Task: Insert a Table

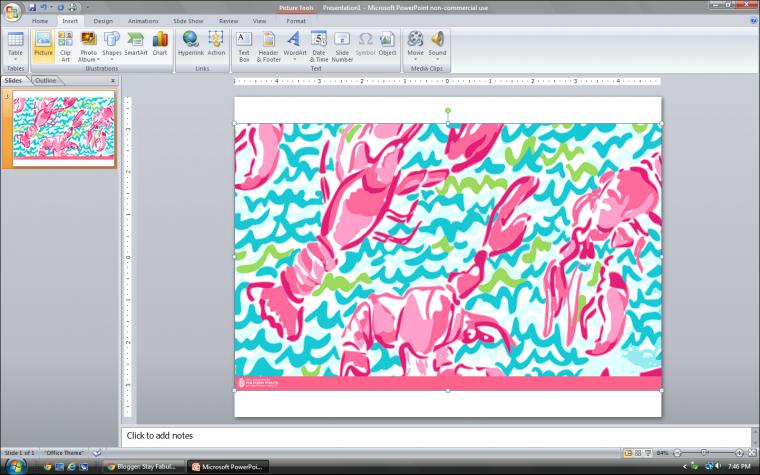Action: [16, 46]
